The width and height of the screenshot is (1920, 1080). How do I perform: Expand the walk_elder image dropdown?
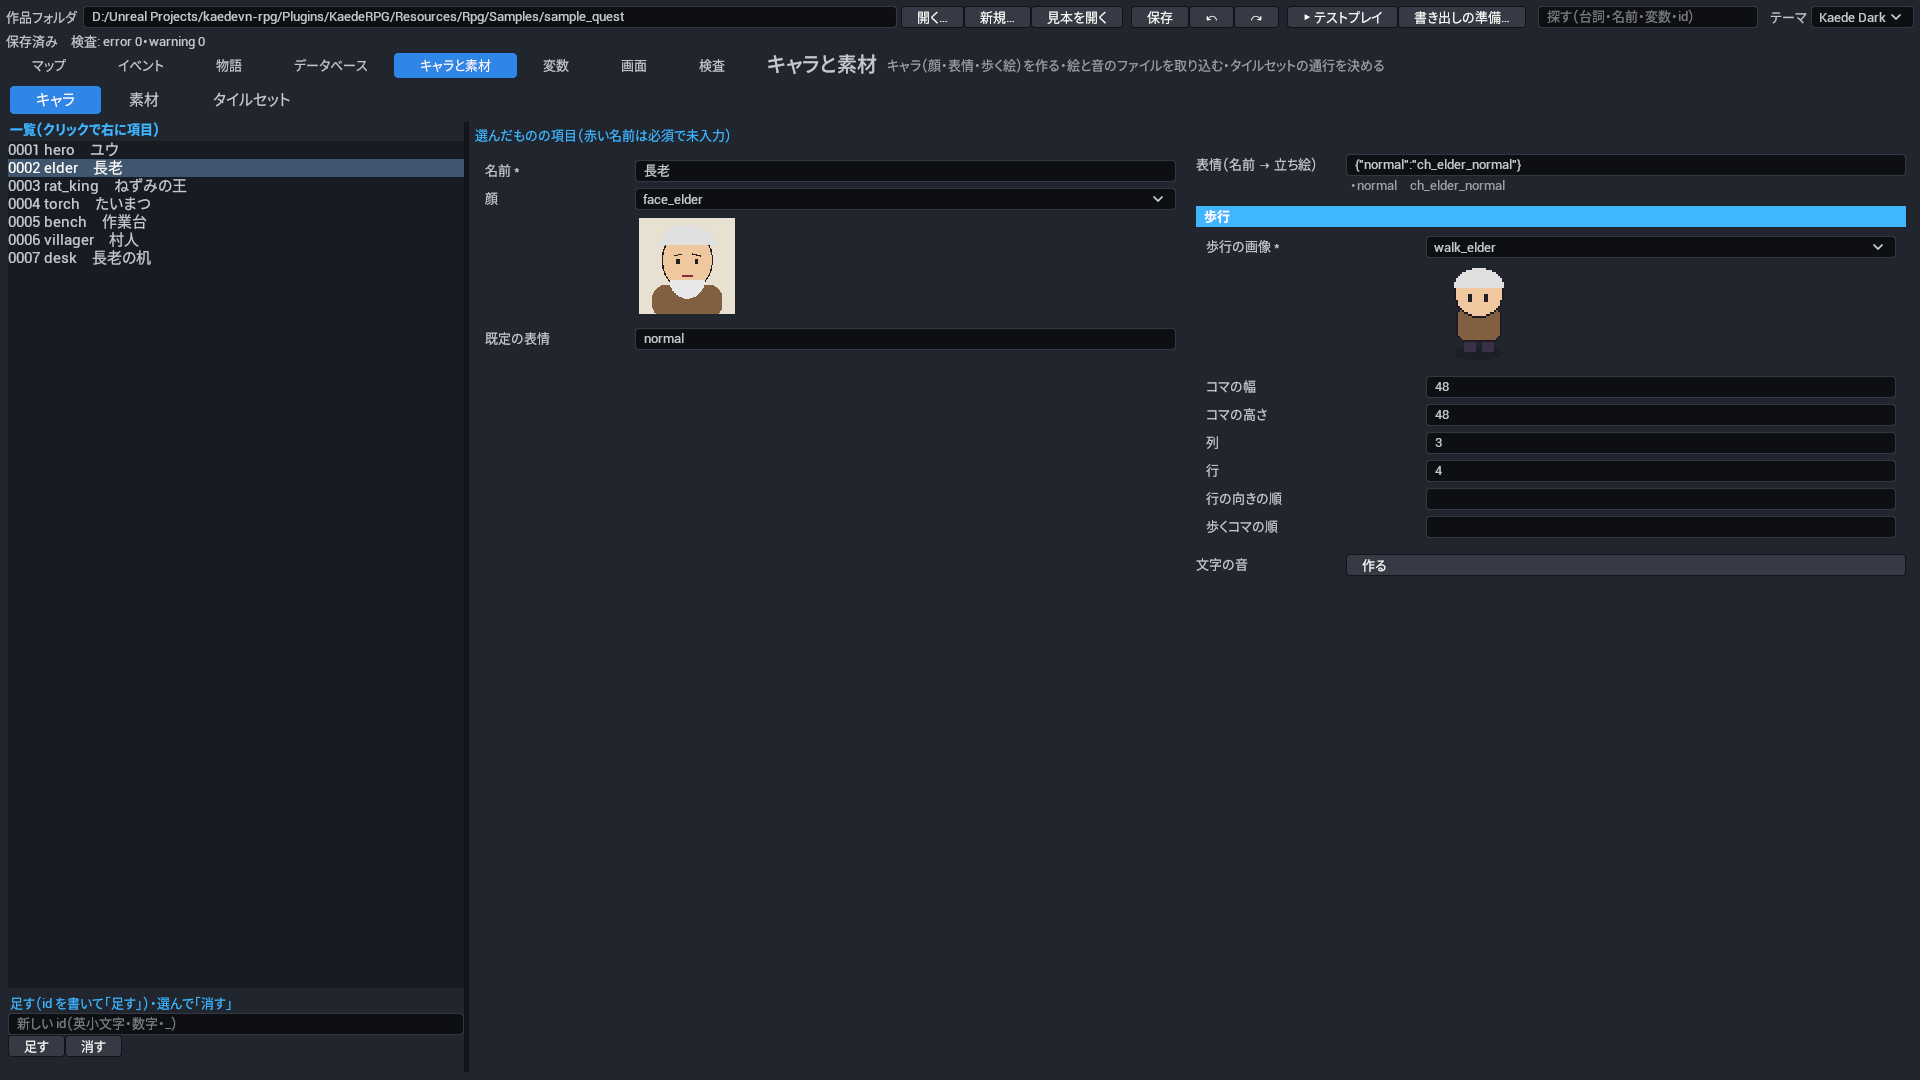coord(1660,247)
